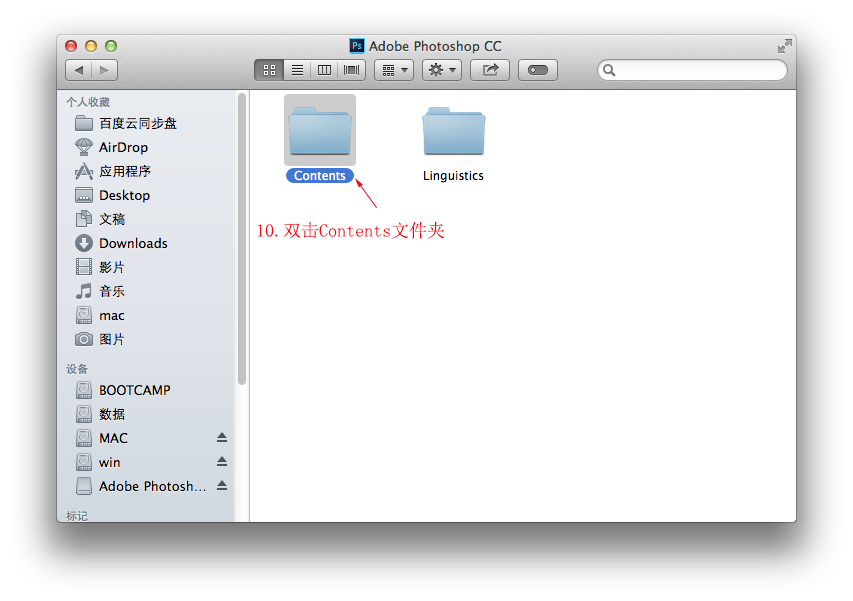Click the Share toolbar button
This screenshot has width=853, height=601.
(490, 70)
